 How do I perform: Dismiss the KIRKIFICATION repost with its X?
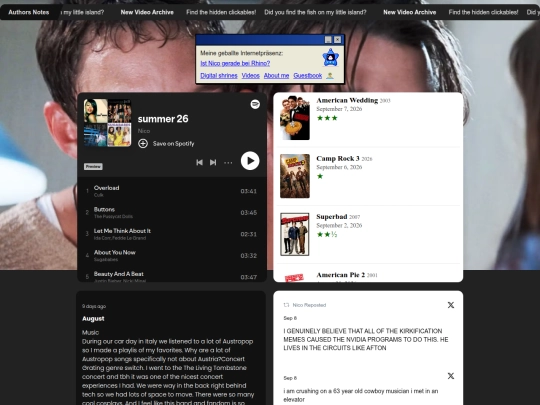pyautogui.click(x=450, y=305)
